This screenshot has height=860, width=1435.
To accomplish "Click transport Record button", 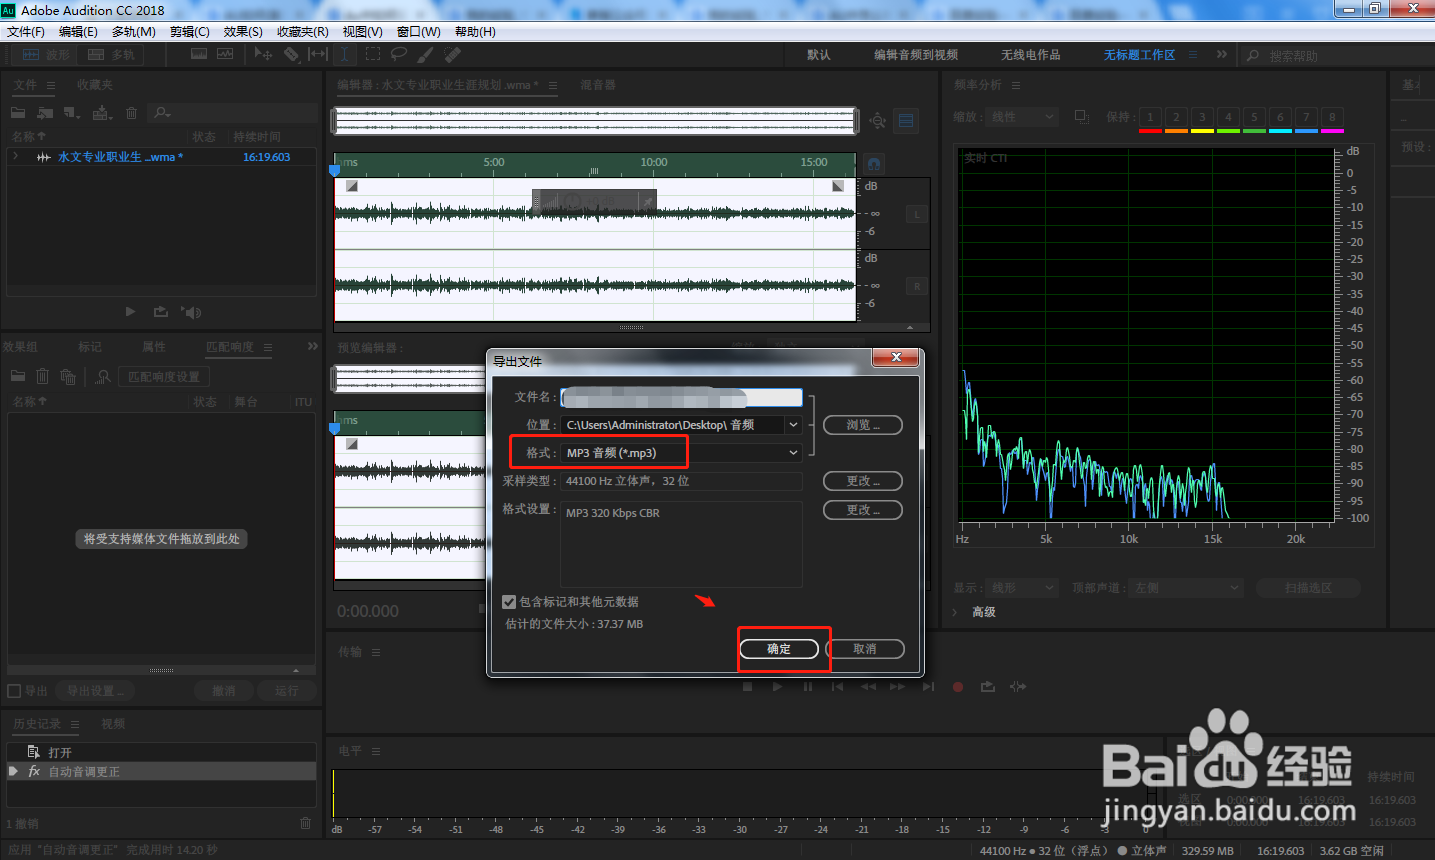I will 957,687.
